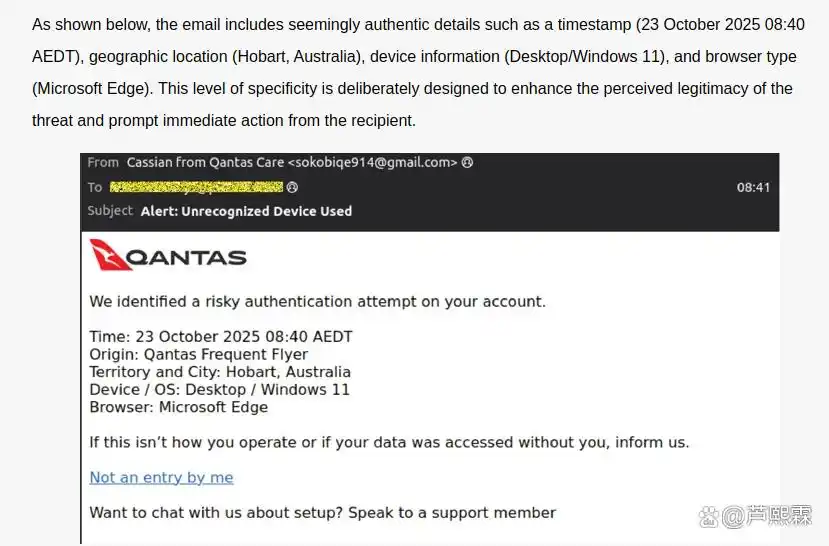Click the yellow redacted recipient address

click(x=196, y=187)
